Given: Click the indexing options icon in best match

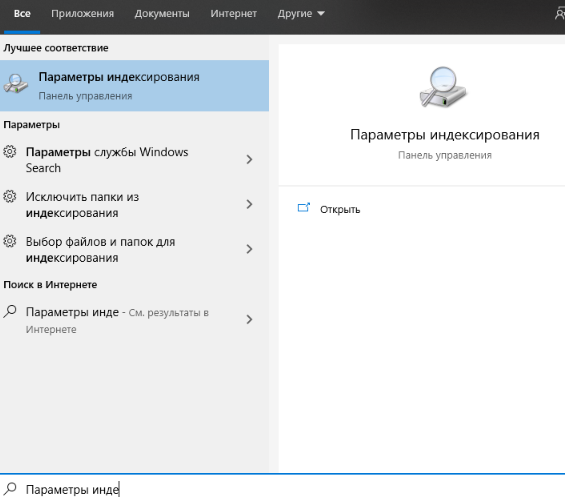Looking at the screenshot, I should point(15,84).
